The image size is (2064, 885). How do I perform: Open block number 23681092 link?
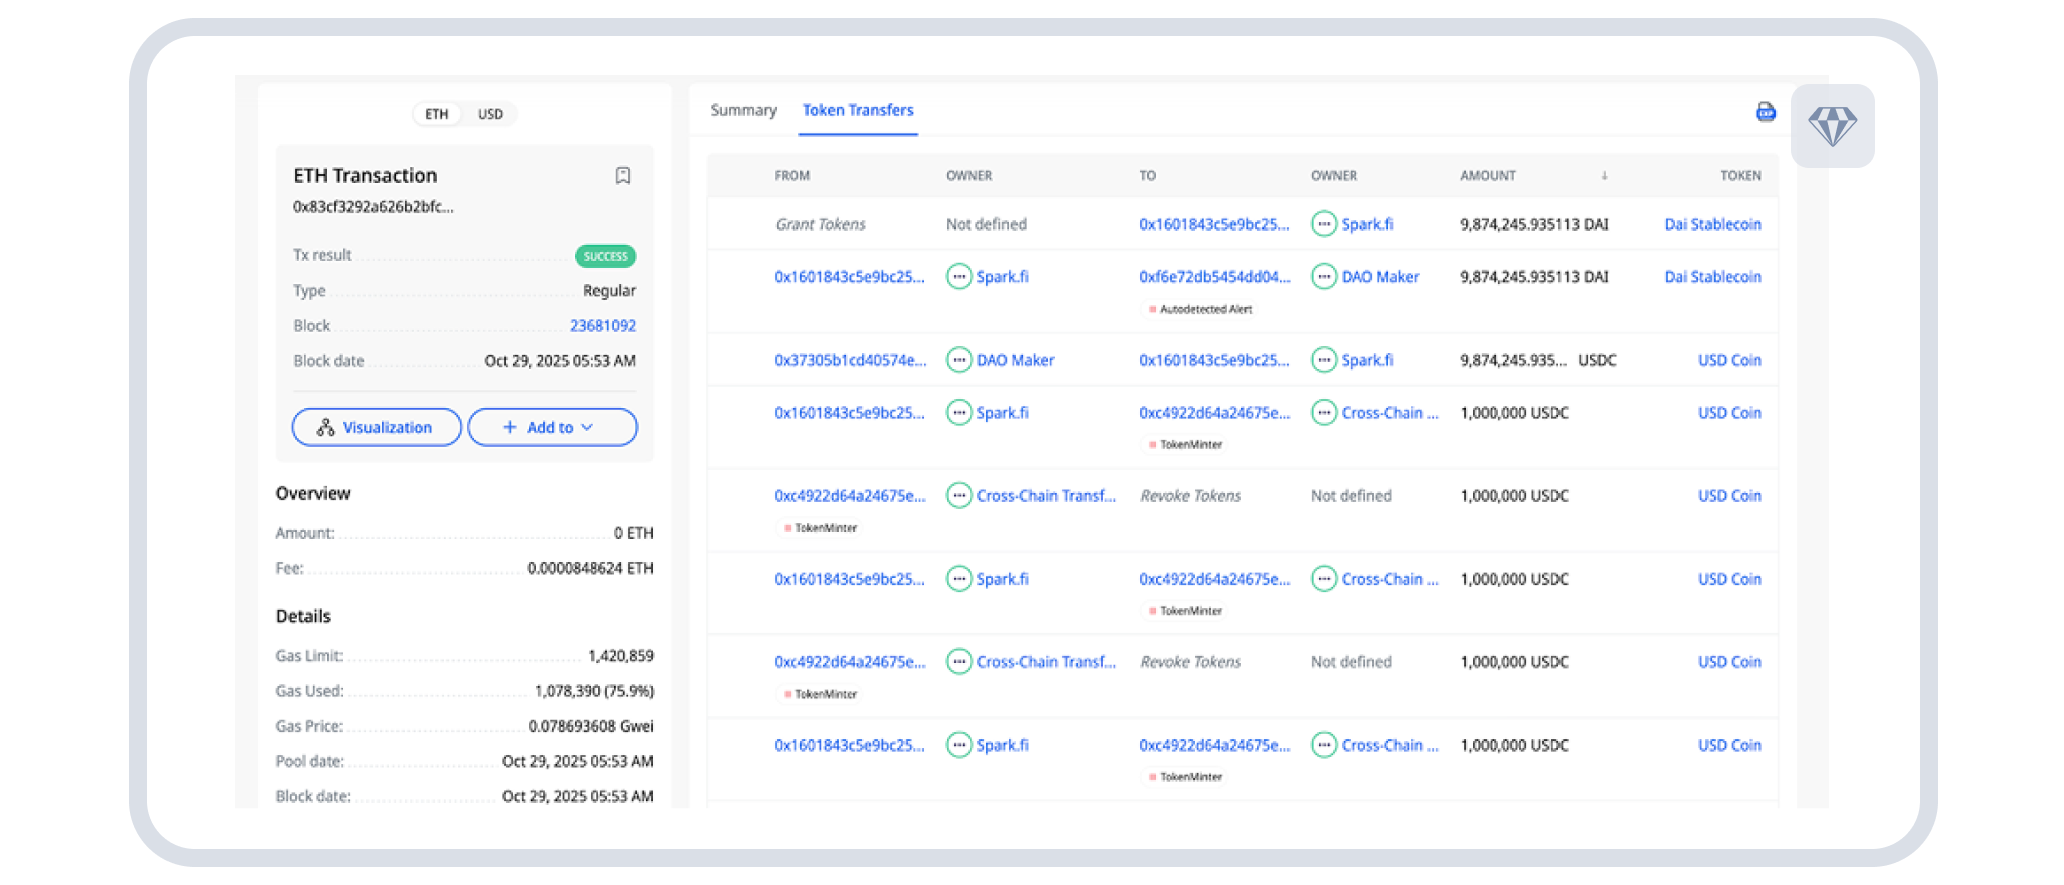click(x=602, y=326)
